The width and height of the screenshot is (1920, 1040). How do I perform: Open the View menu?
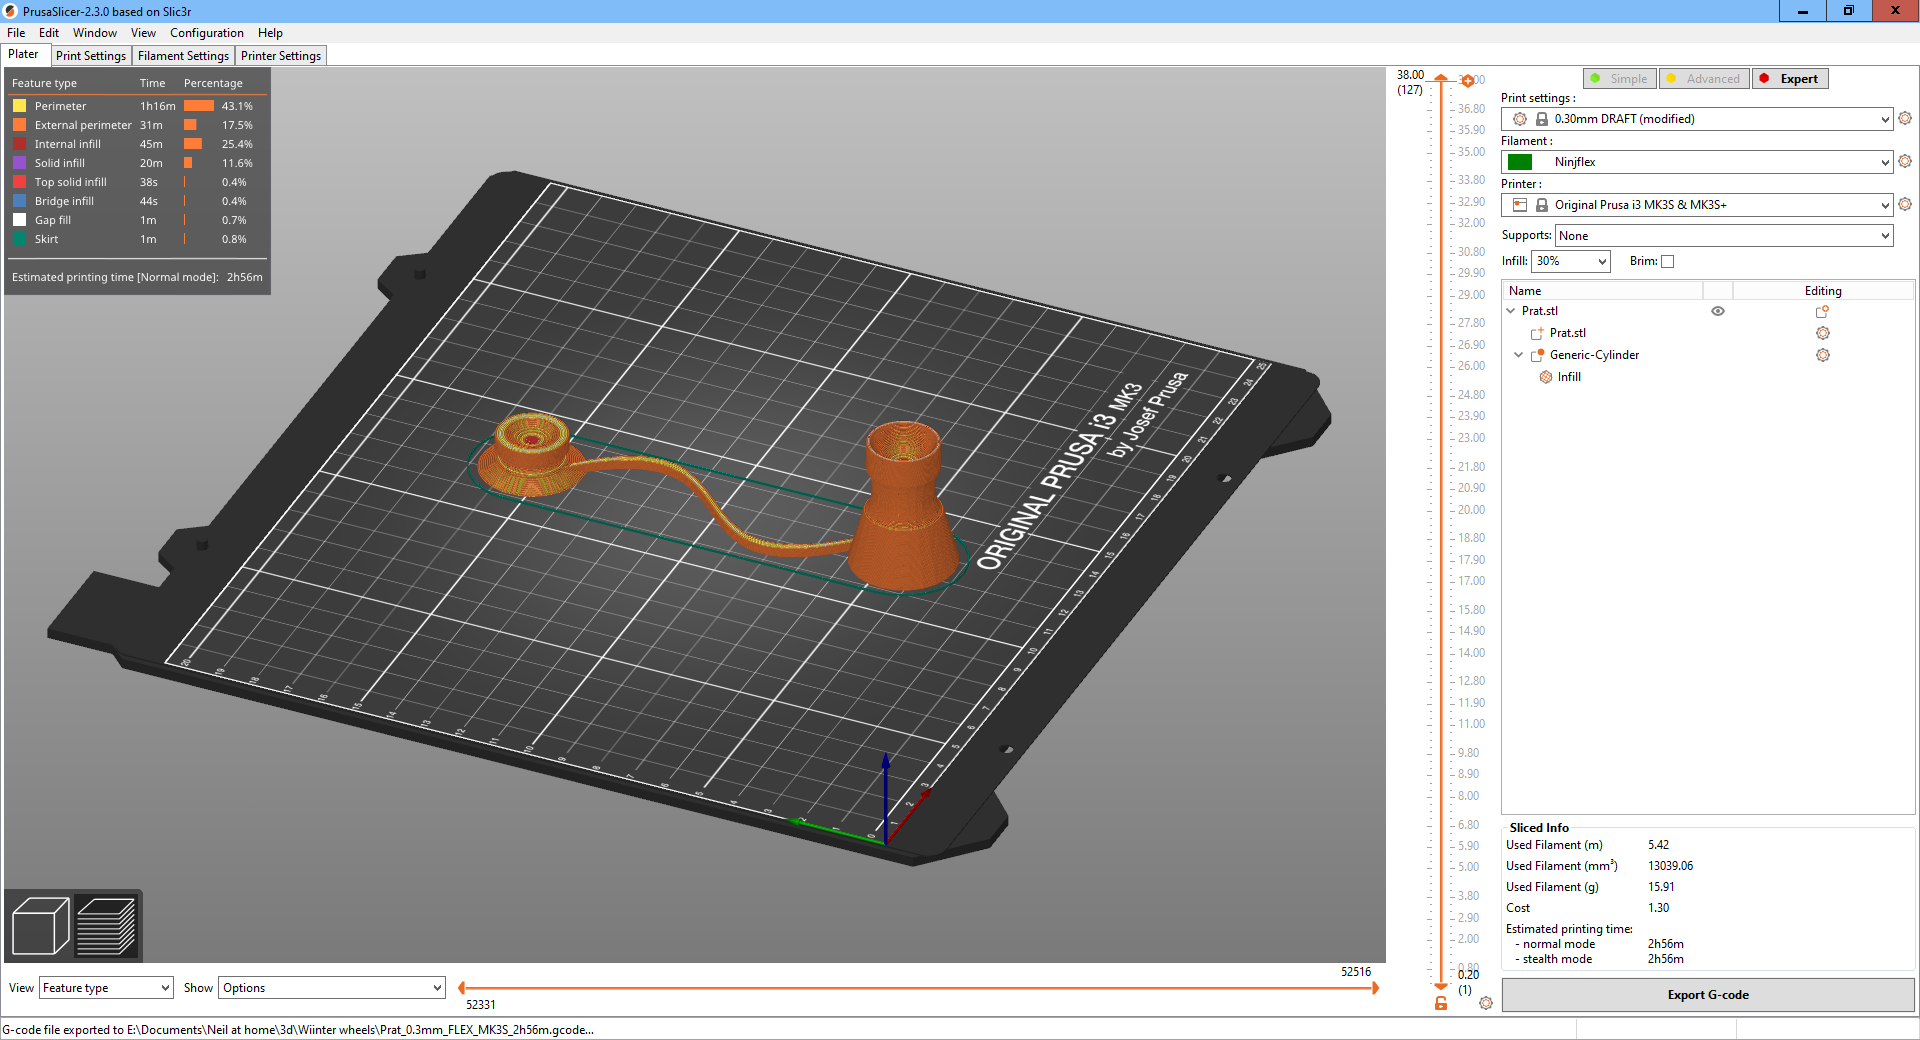pos(143,33)
